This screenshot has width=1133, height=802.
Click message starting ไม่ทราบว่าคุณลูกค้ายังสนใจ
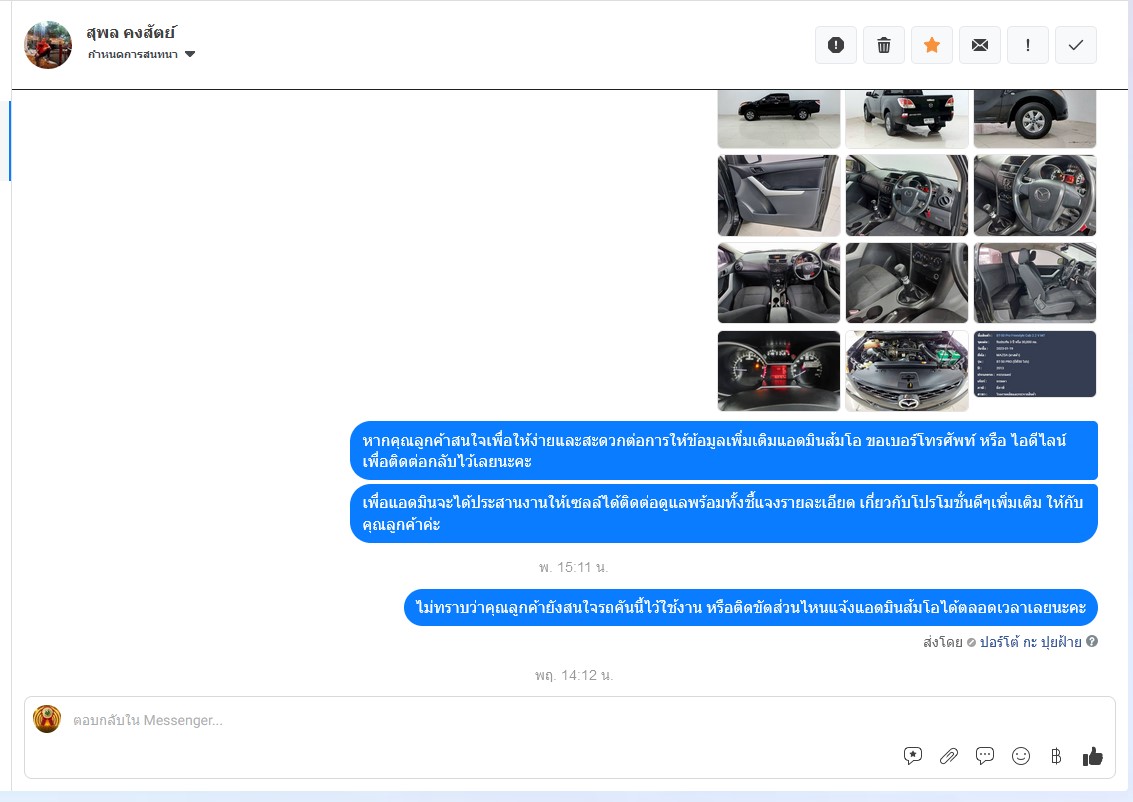(x=751, y=608)
